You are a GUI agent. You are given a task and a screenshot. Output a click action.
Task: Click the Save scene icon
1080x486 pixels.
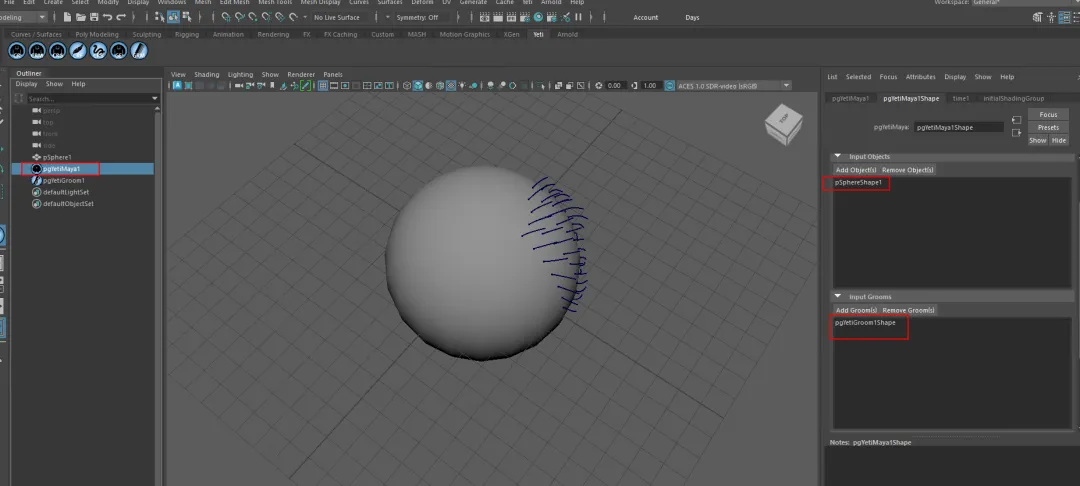[94, 17]
